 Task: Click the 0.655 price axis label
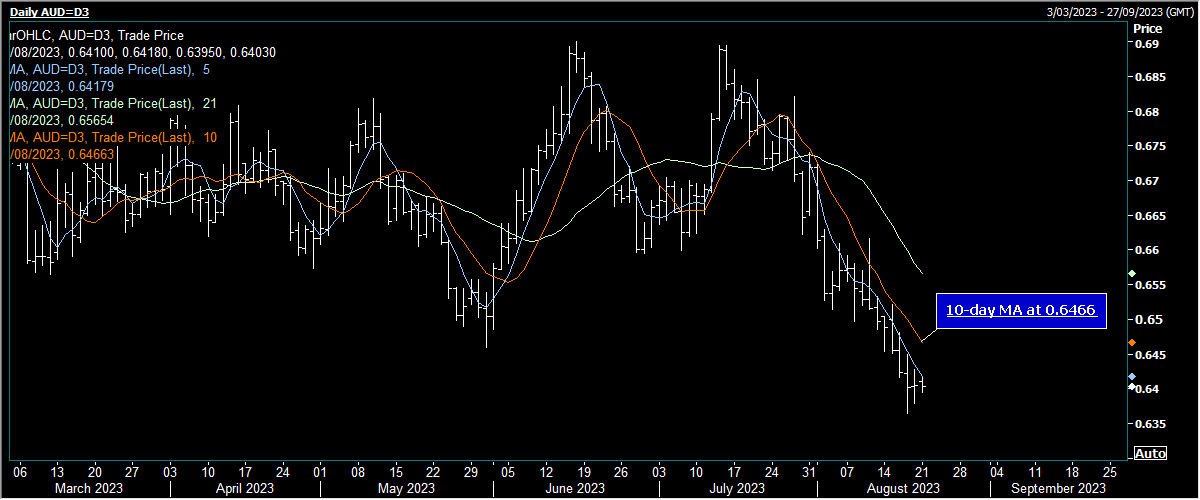coord(1149,285)
